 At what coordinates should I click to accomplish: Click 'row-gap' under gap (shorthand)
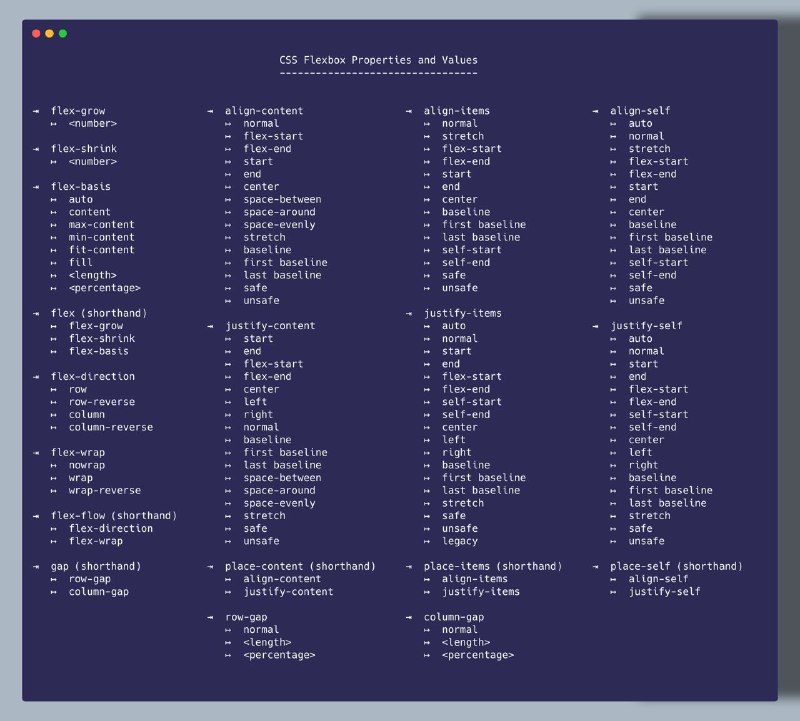(x=90, y=579)
